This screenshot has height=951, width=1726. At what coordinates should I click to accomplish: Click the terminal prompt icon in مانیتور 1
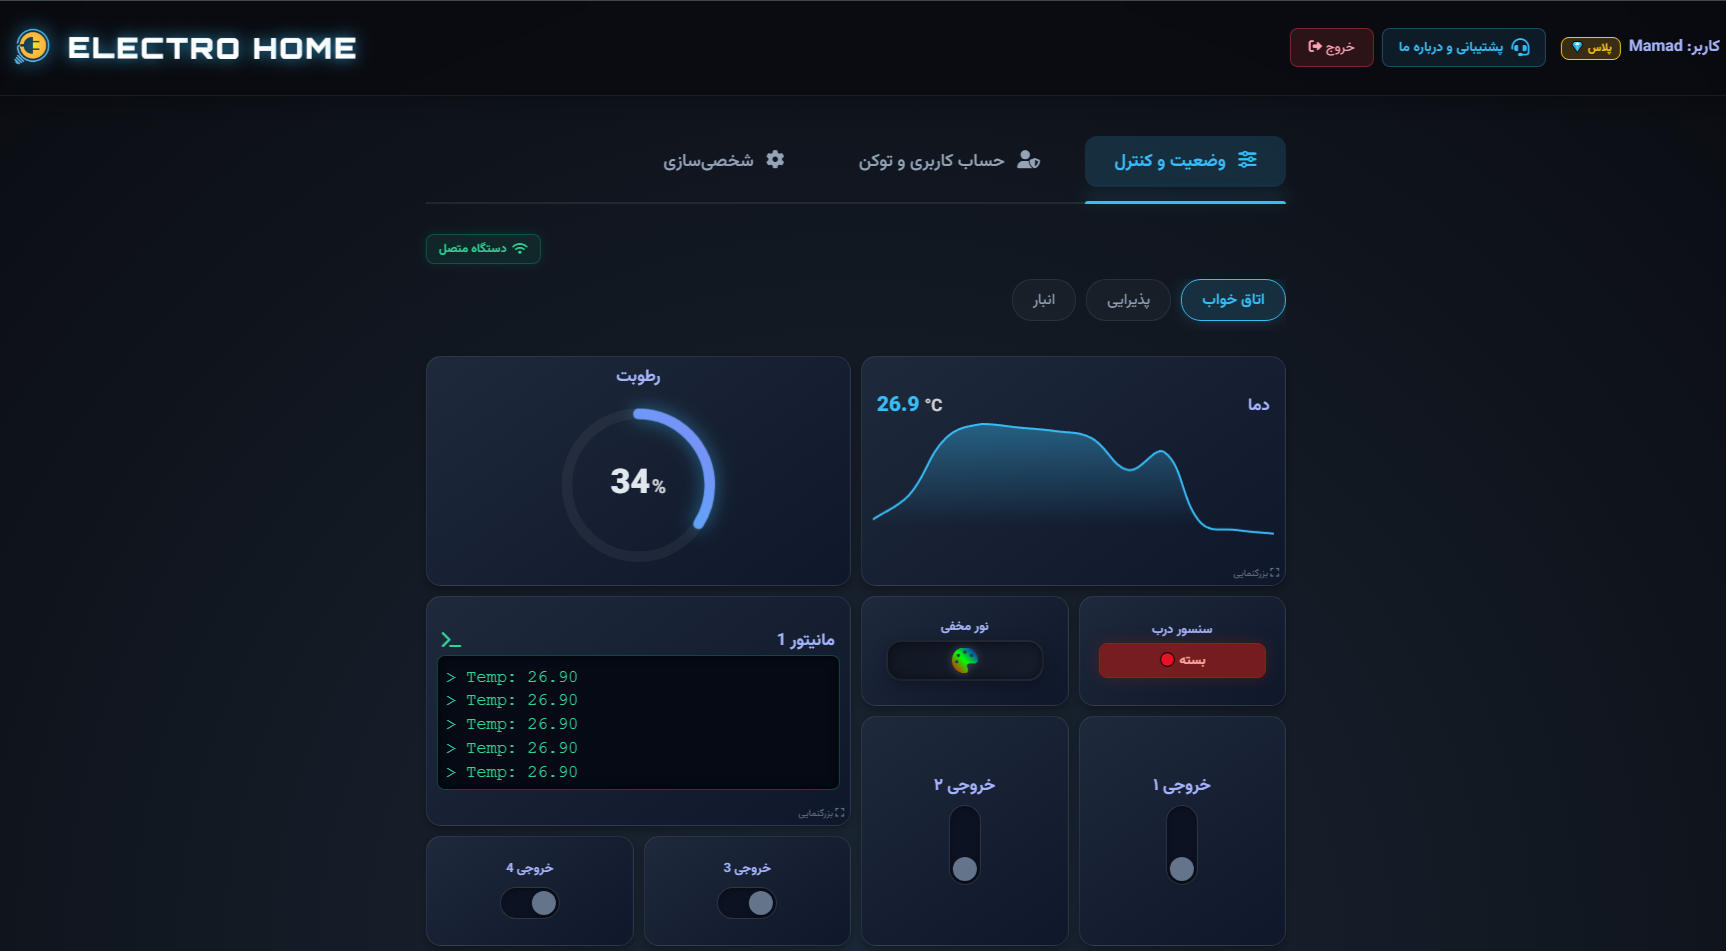tap(451, 639)
